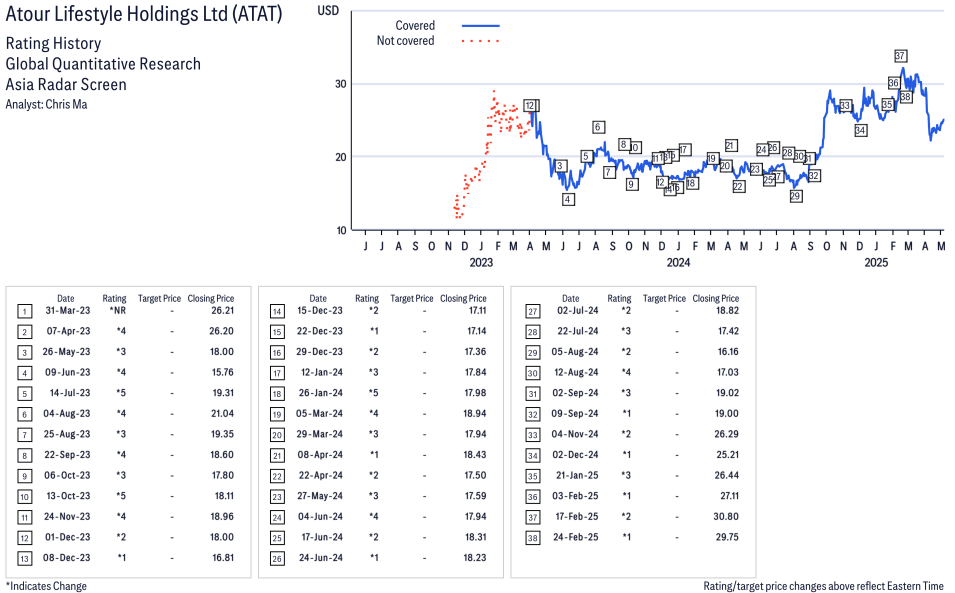
Task: Select the closing price '16.81'
Action: click(223, 558)
